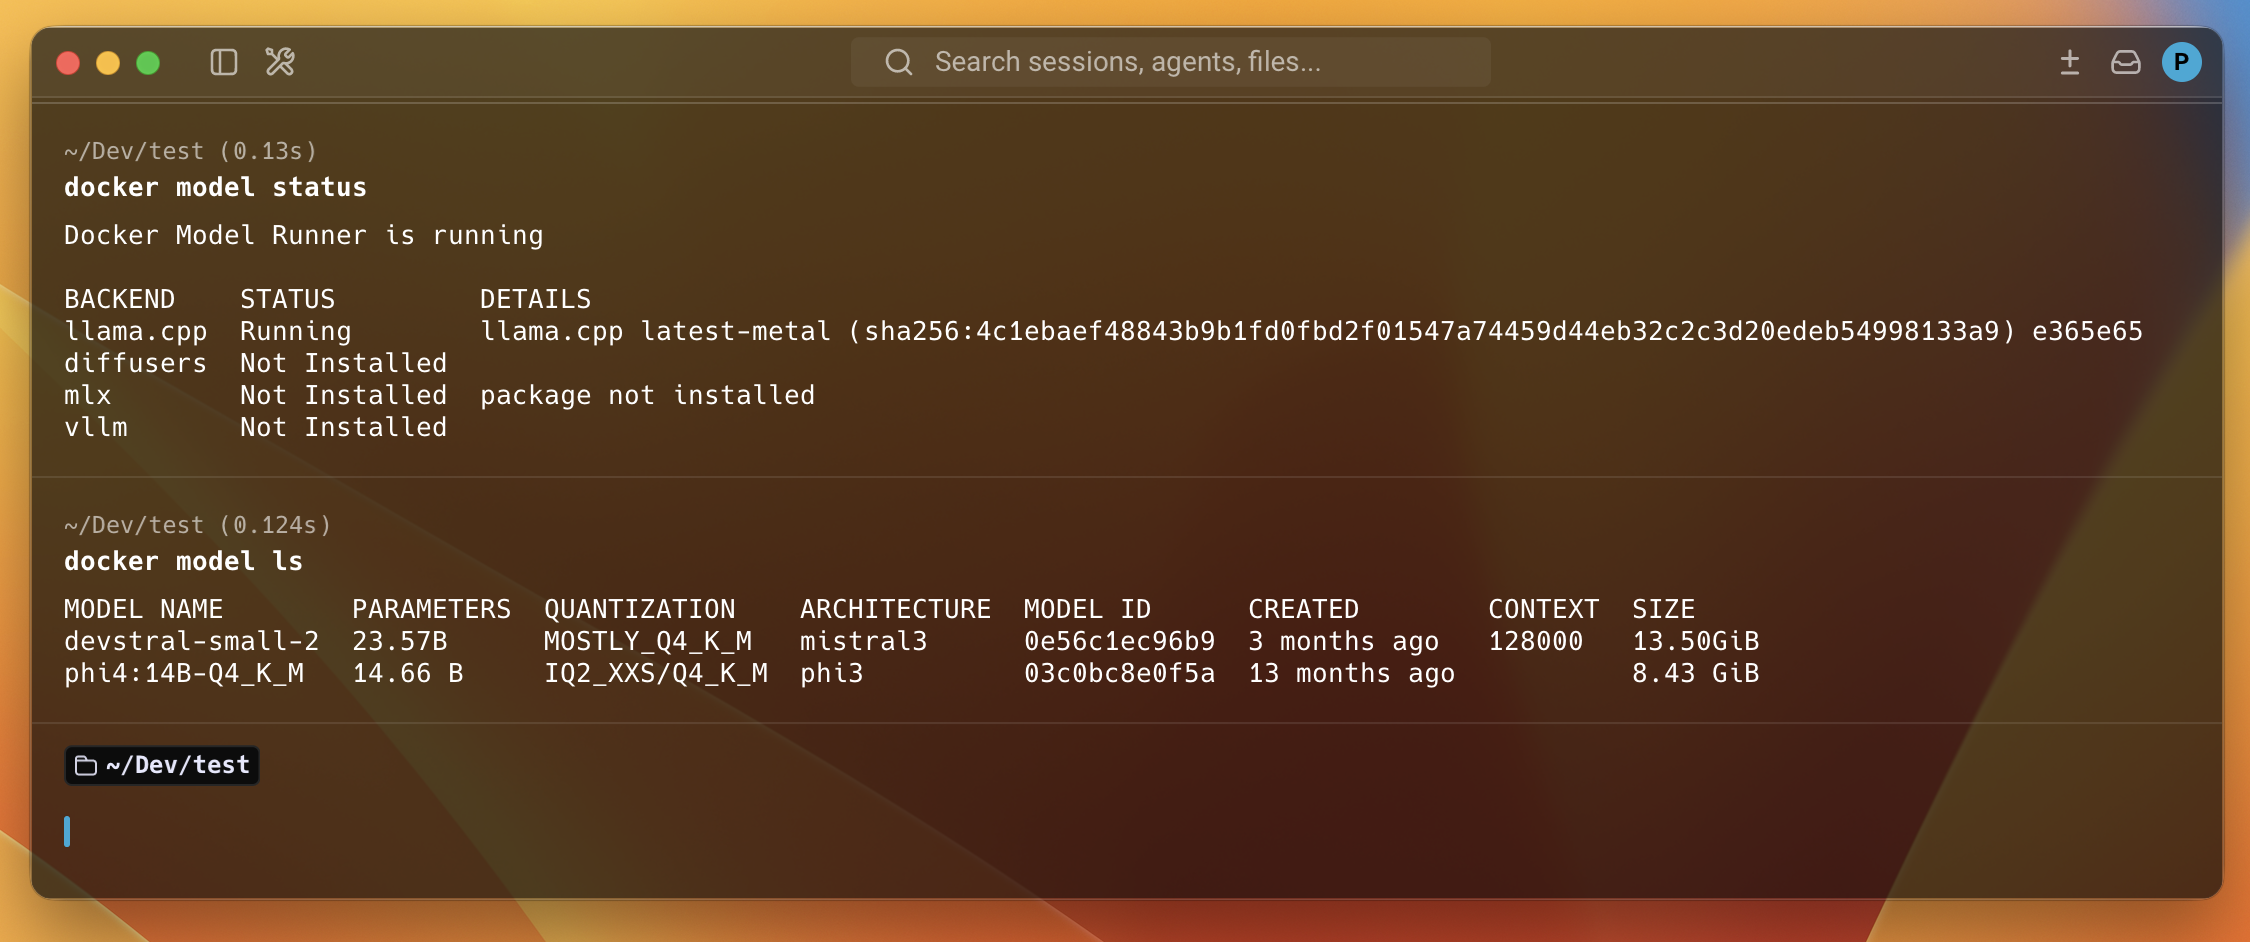The image size is (2250, 942).
Task: Click model ID '03c0bc8e0f5a'
Action: [x=1120, y=673]
